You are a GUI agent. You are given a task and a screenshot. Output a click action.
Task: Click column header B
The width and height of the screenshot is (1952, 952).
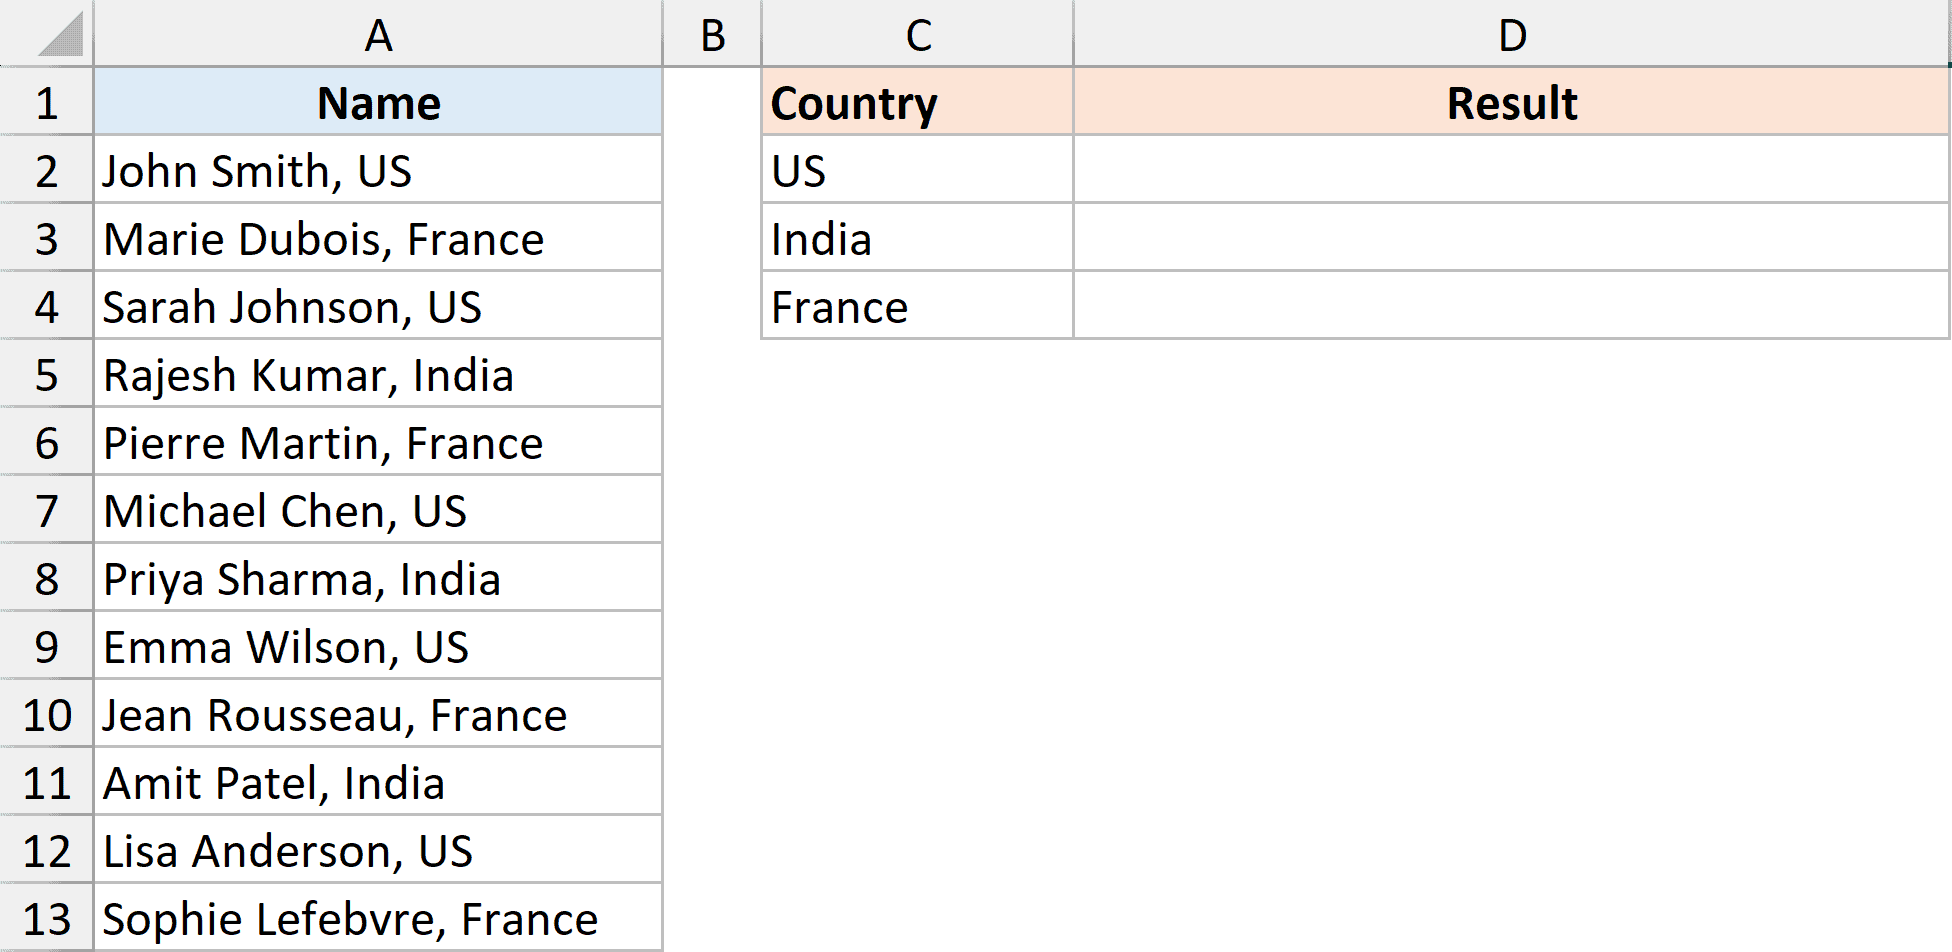(x=711, y=35)
